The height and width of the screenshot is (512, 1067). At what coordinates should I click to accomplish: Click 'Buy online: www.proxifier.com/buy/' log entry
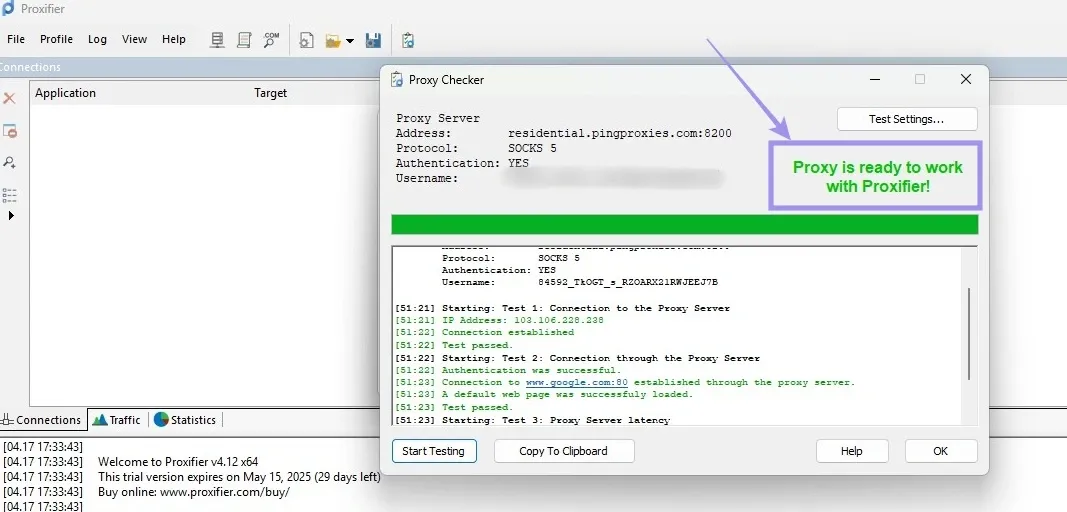tap(194, 492)
